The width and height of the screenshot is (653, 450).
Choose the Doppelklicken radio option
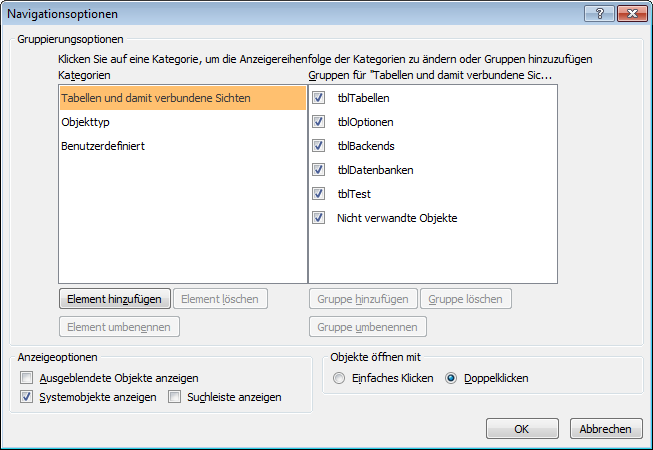point(451,378)
